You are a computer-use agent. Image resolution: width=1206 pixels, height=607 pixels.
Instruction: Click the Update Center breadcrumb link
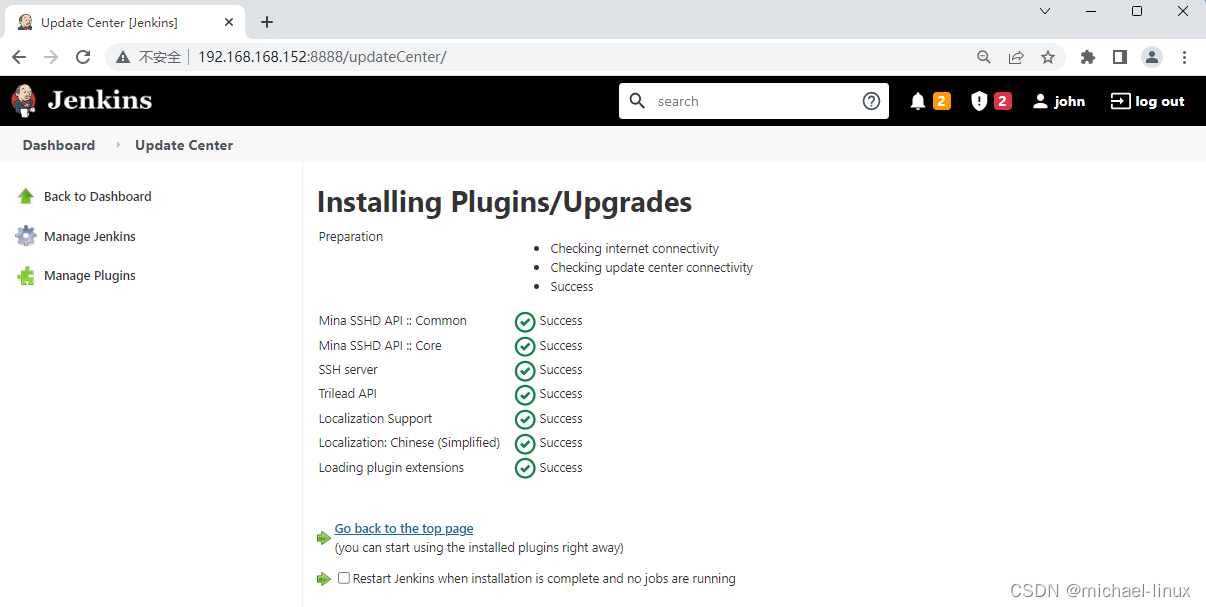(184, 145)
